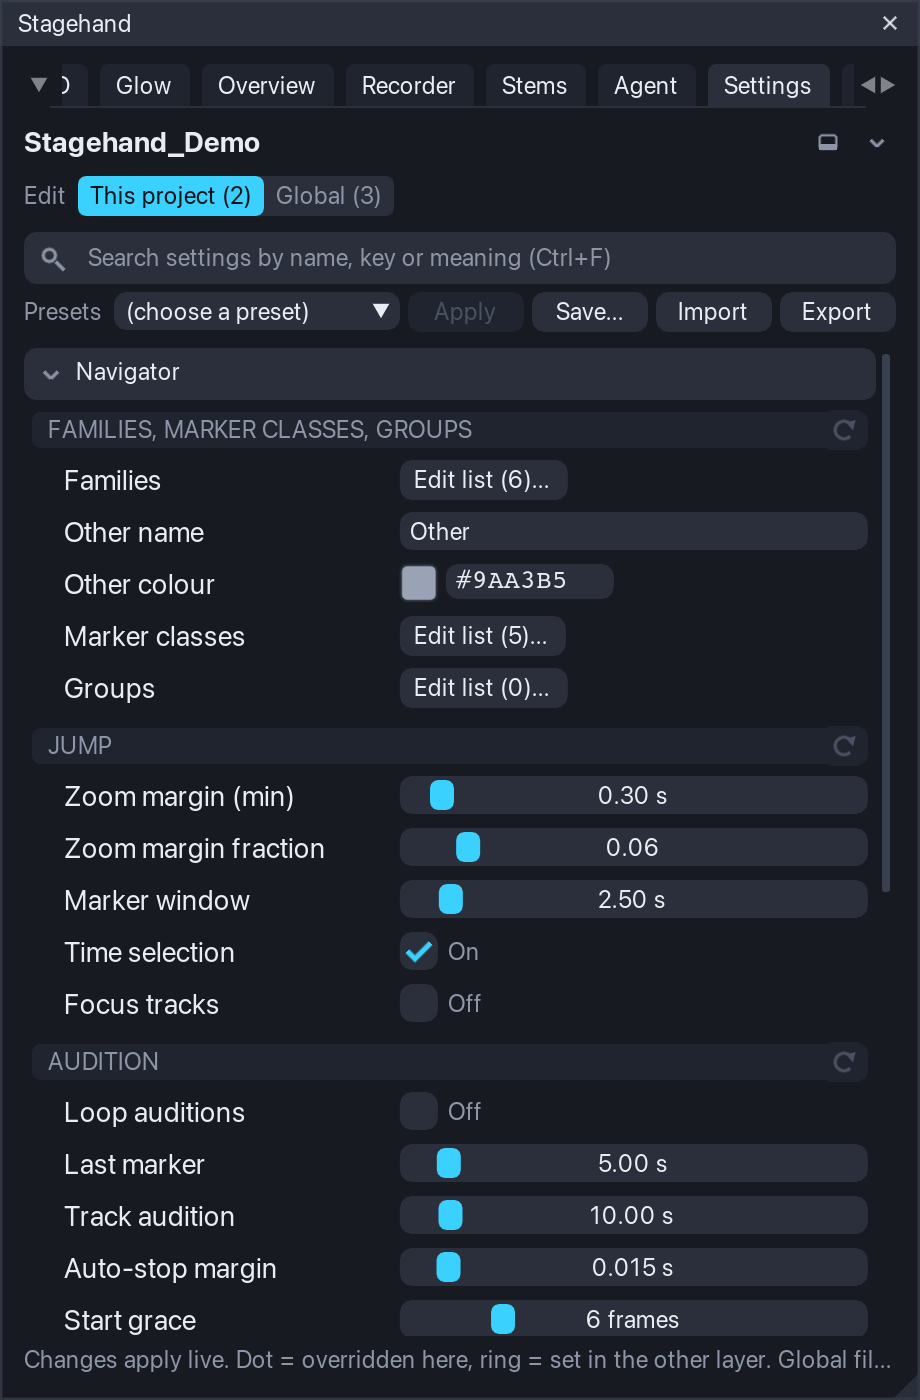Click the Track audition slider
Image resolution: width=920 pixels, height=1400 pixels.
pos(634,1216)
